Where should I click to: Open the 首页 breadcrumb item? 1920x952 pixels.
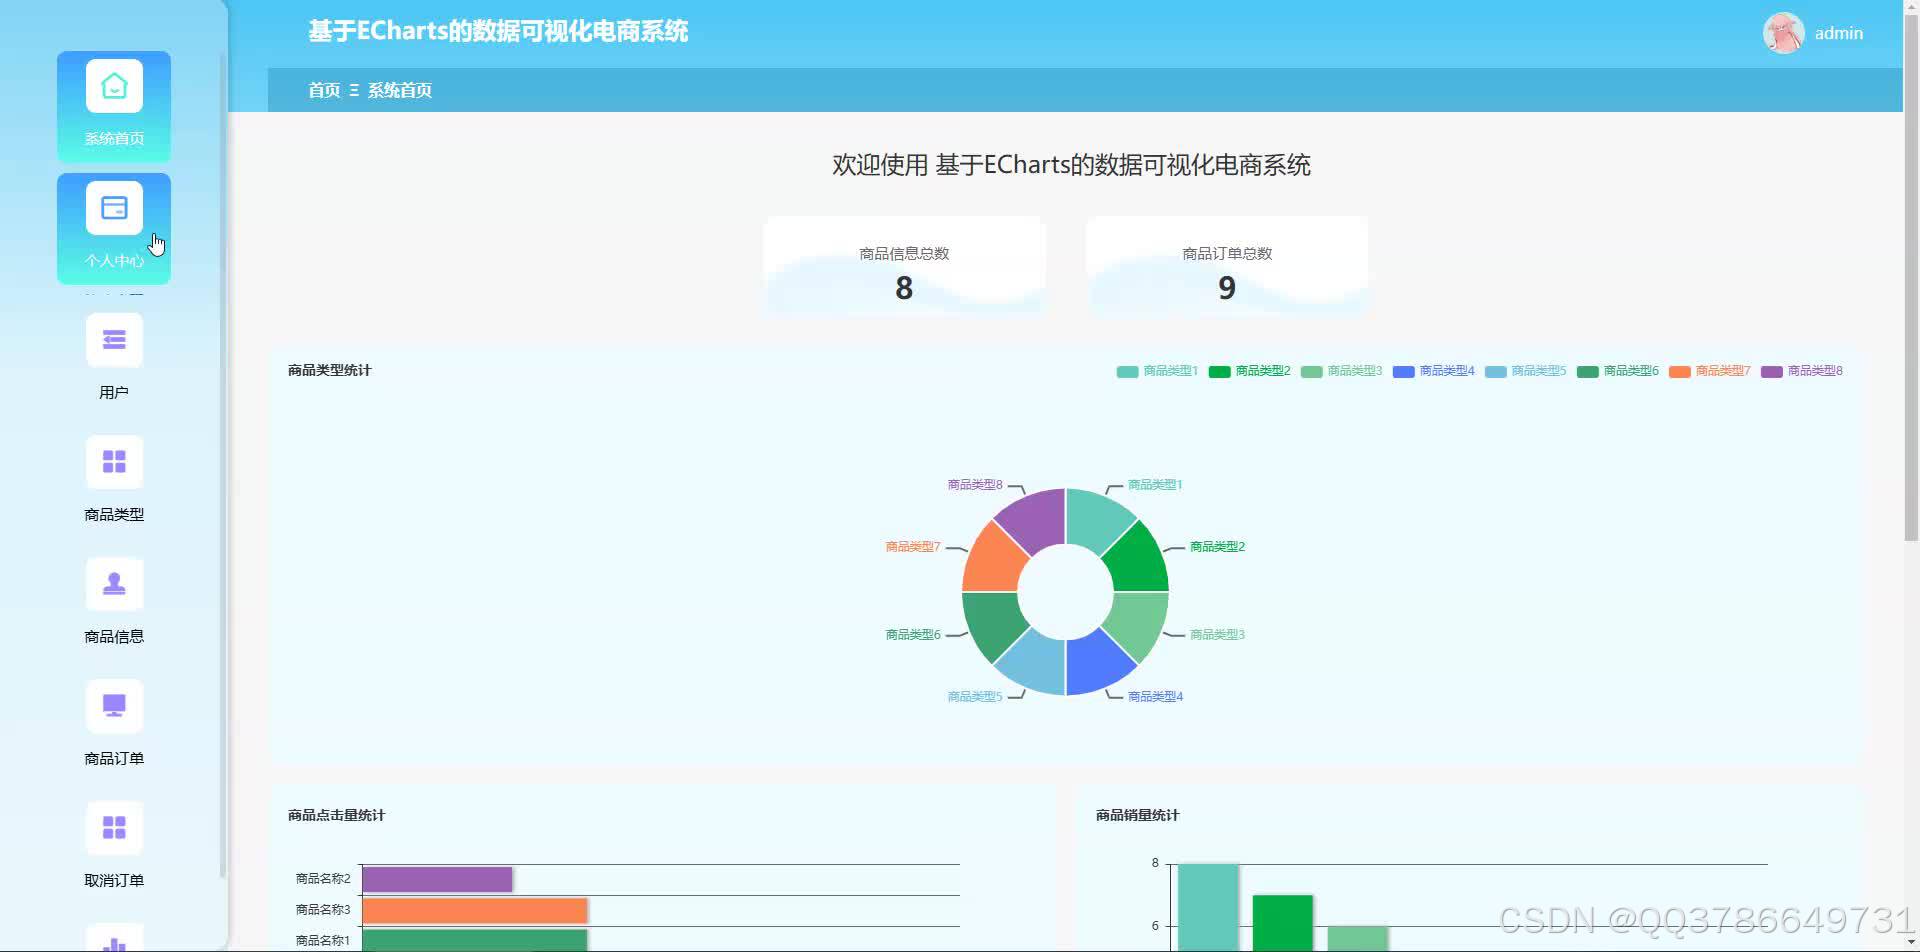coord(322,90)
